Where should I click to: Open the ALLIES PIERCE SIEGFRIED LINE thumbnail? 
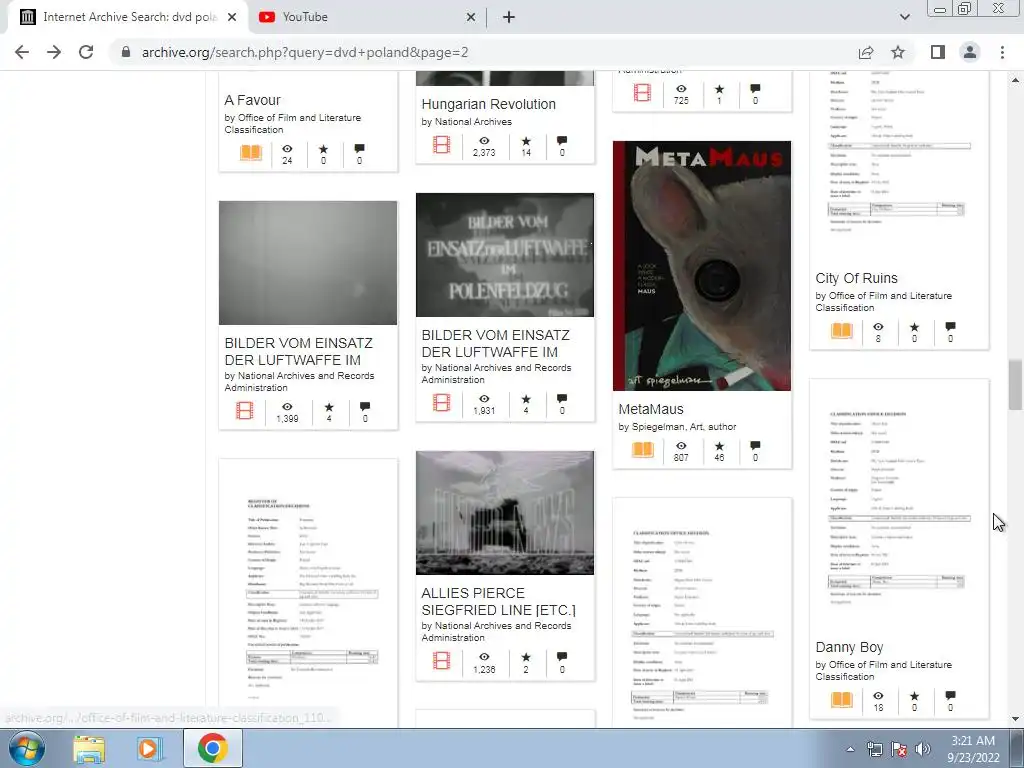tap(505, 513)
